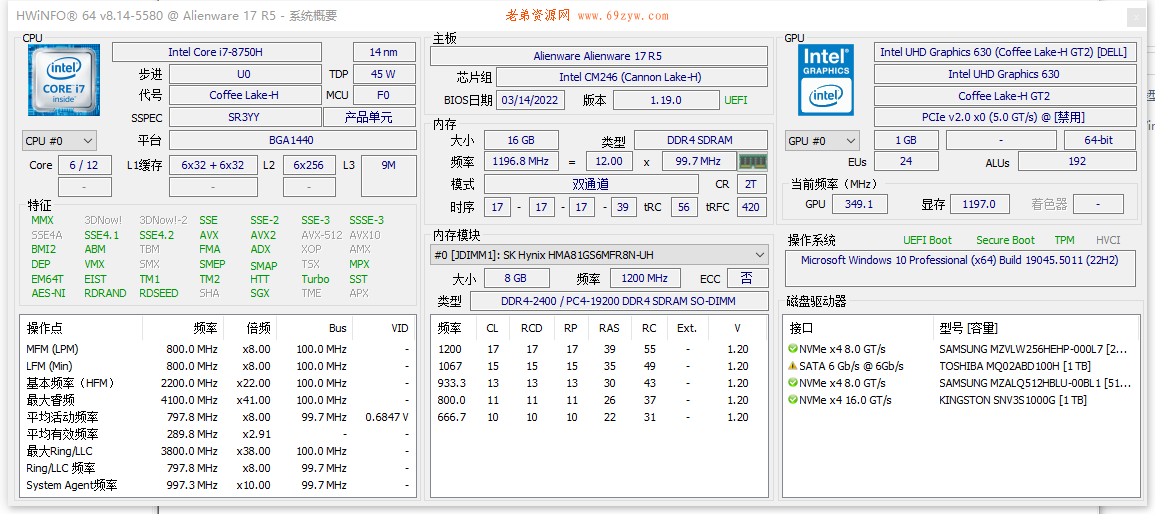Click the UEFI Boot label
Viewport: 1155px width, 514px height.
(927, 240)
